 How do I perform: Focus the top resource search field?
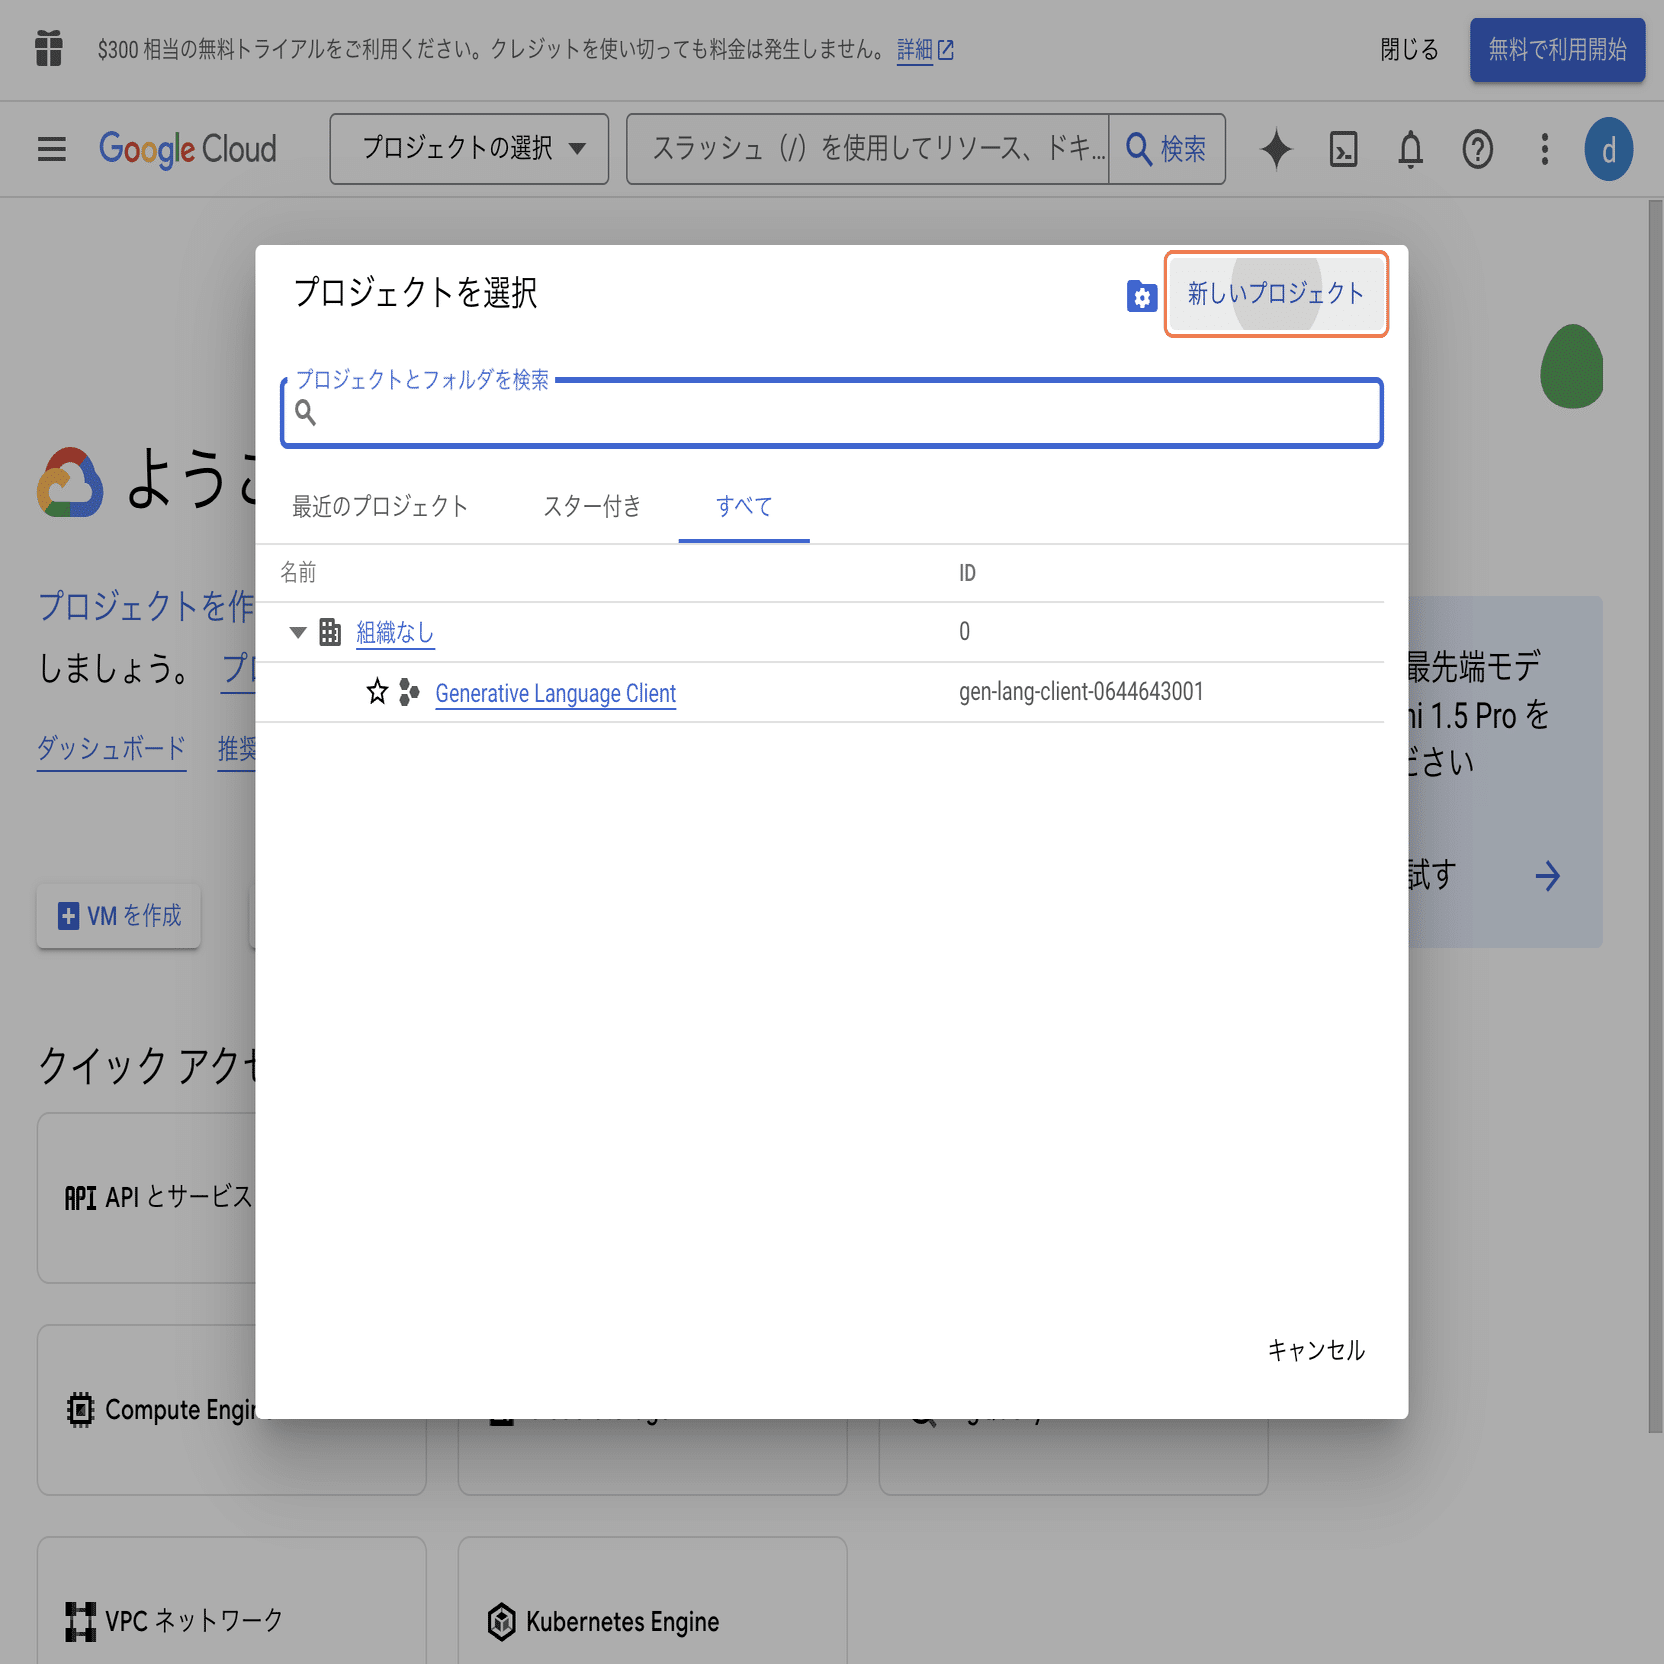(868, 149)
